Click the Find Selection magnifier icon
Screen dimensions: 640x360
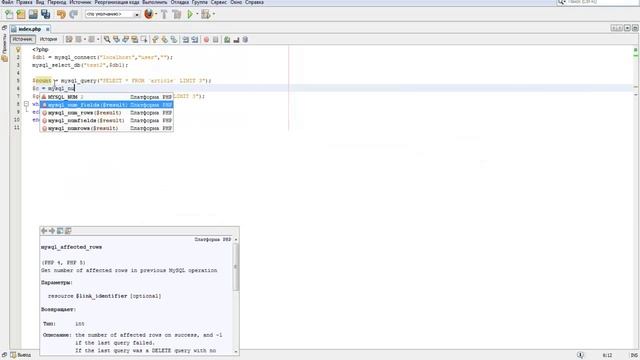[107, 40]
